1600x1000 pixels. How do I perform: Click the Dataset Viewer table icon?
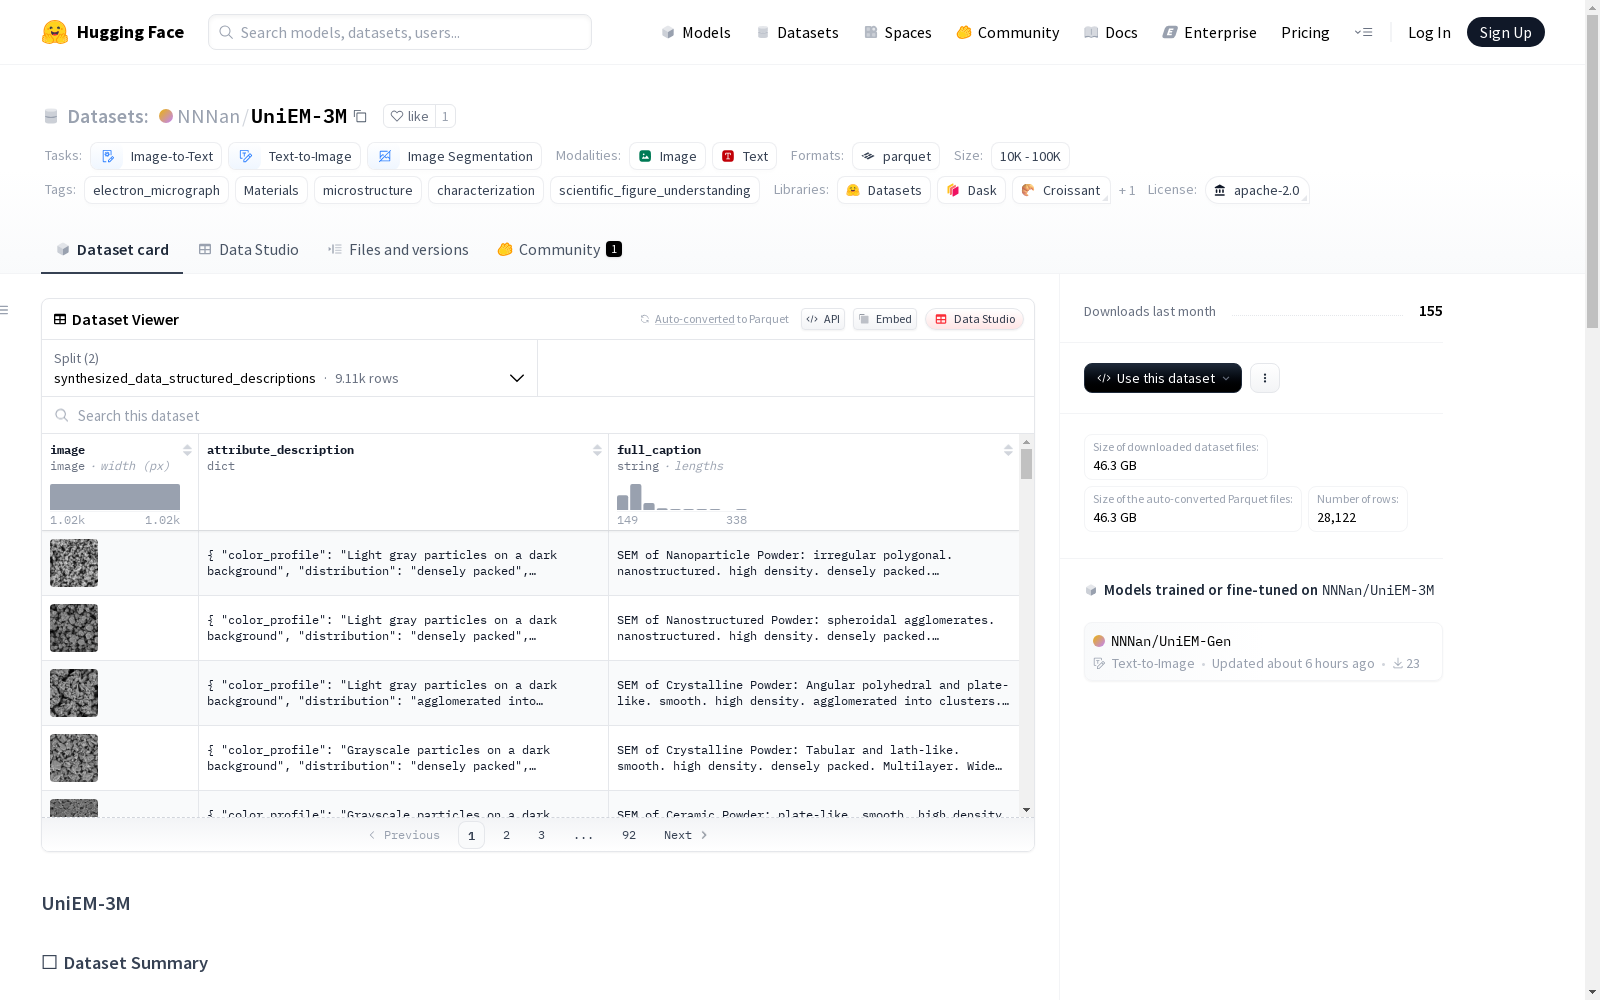(x=60, y=319)
